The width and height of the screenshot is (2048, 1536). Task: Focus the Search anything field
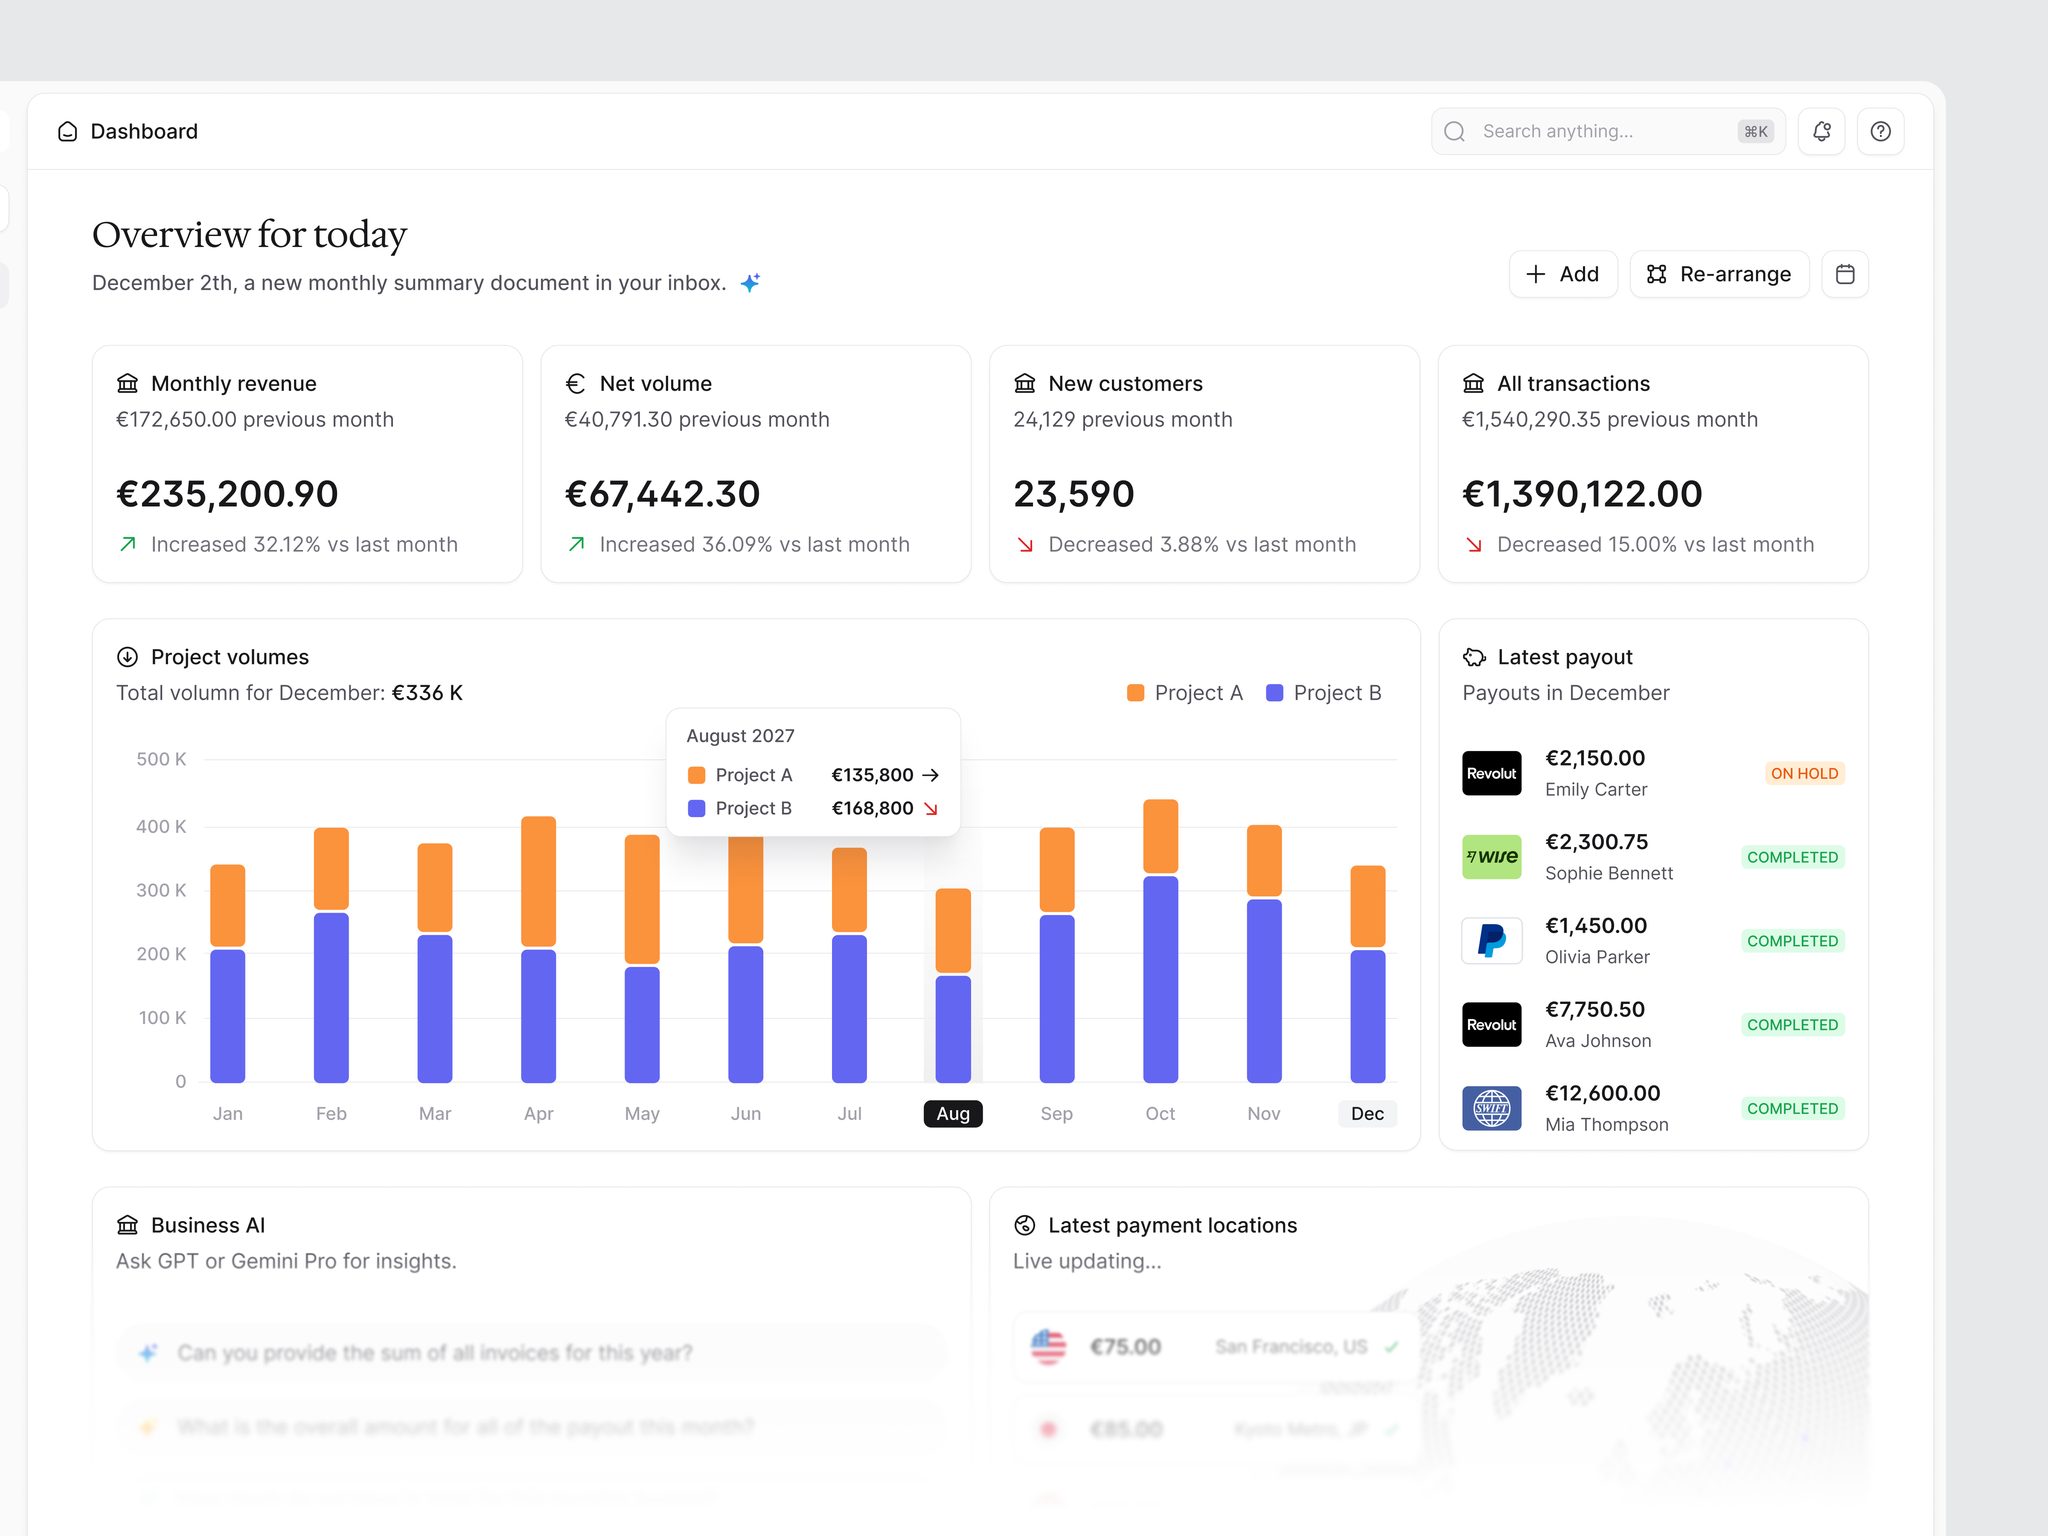pos(1608,131)
